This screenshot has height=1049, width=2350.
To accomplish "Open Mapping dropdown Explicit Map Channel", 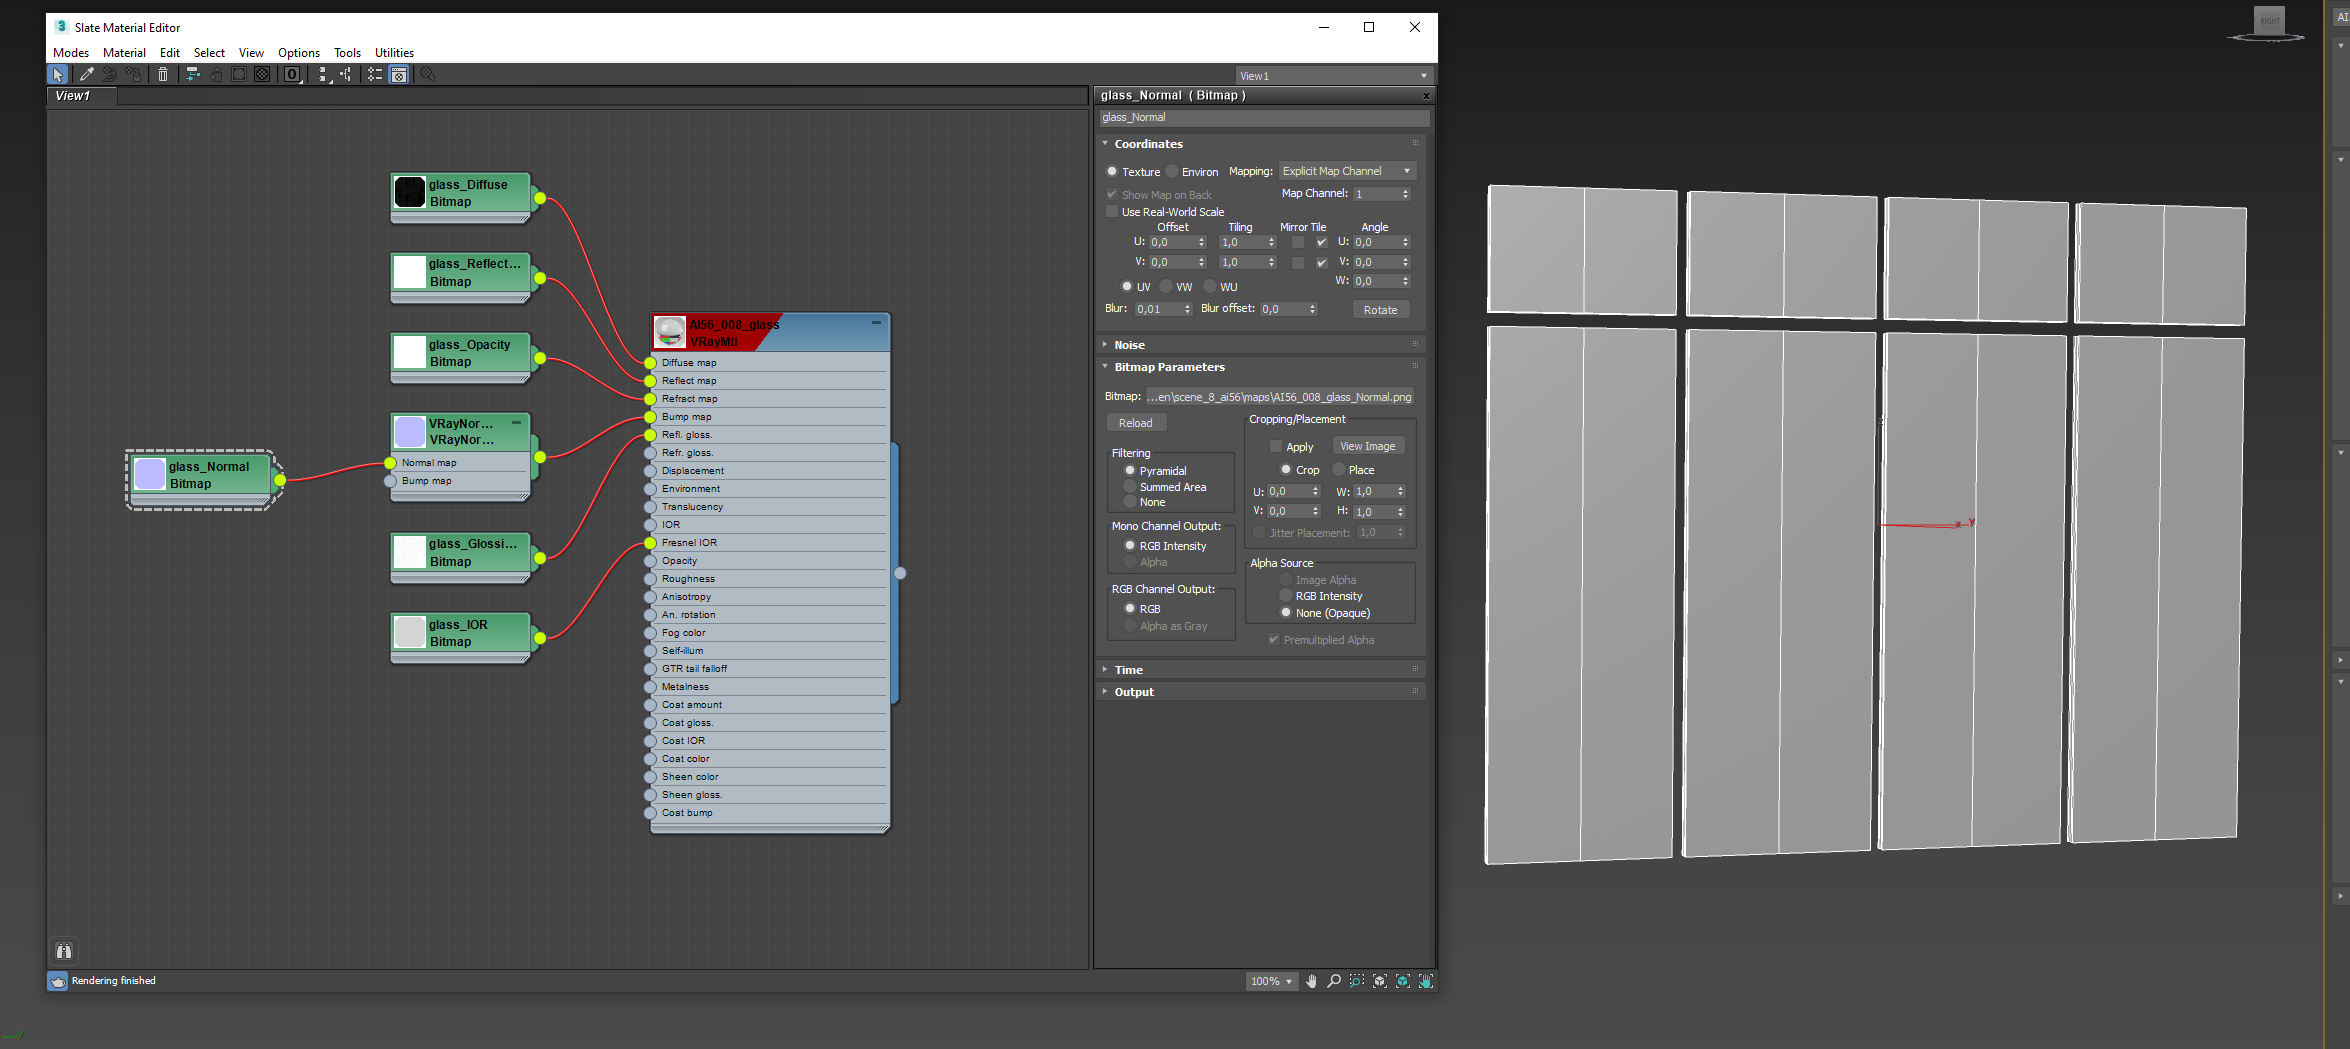I will pos(1347,171).
